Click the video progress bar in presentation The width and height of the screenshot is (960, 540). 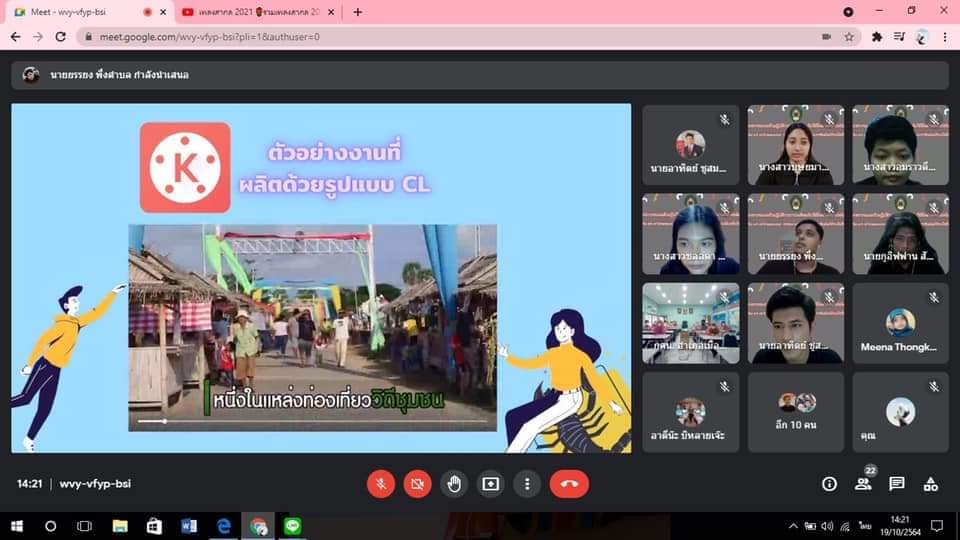312,421
